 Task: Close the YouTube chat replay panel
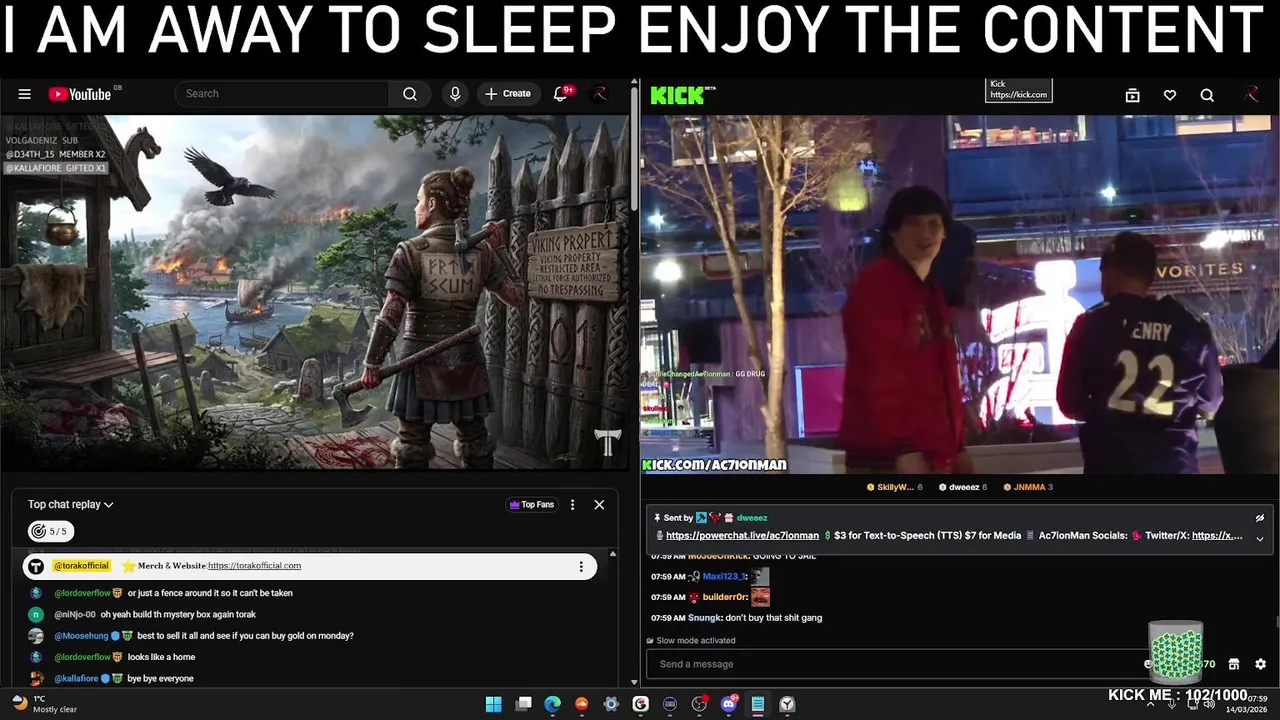coord(599,505)
